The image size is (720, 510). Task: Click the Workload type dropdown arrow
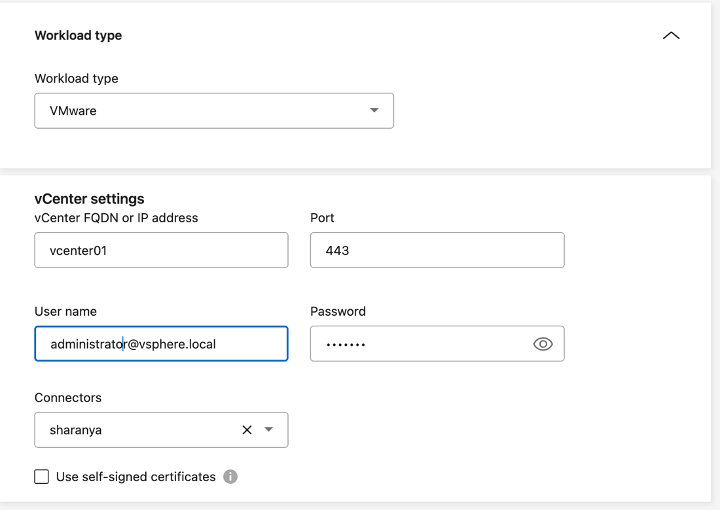[x=374, y=111]
